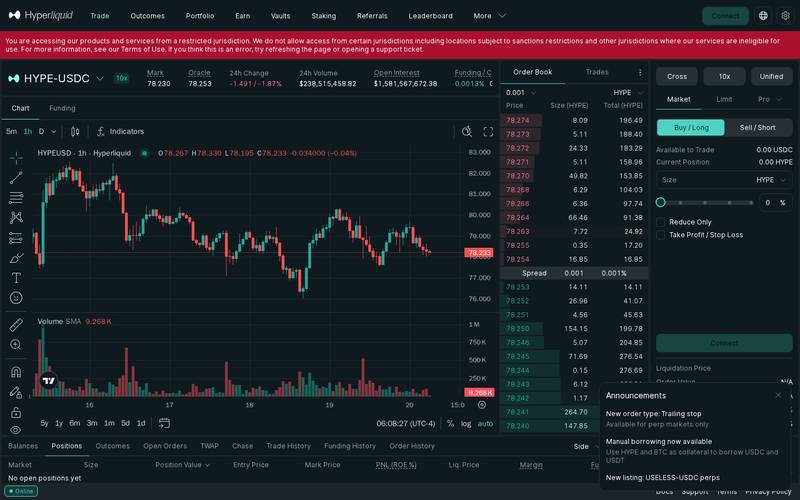Toggle magnet mode for drawings
Screen dimensions: 800x500
16,371
